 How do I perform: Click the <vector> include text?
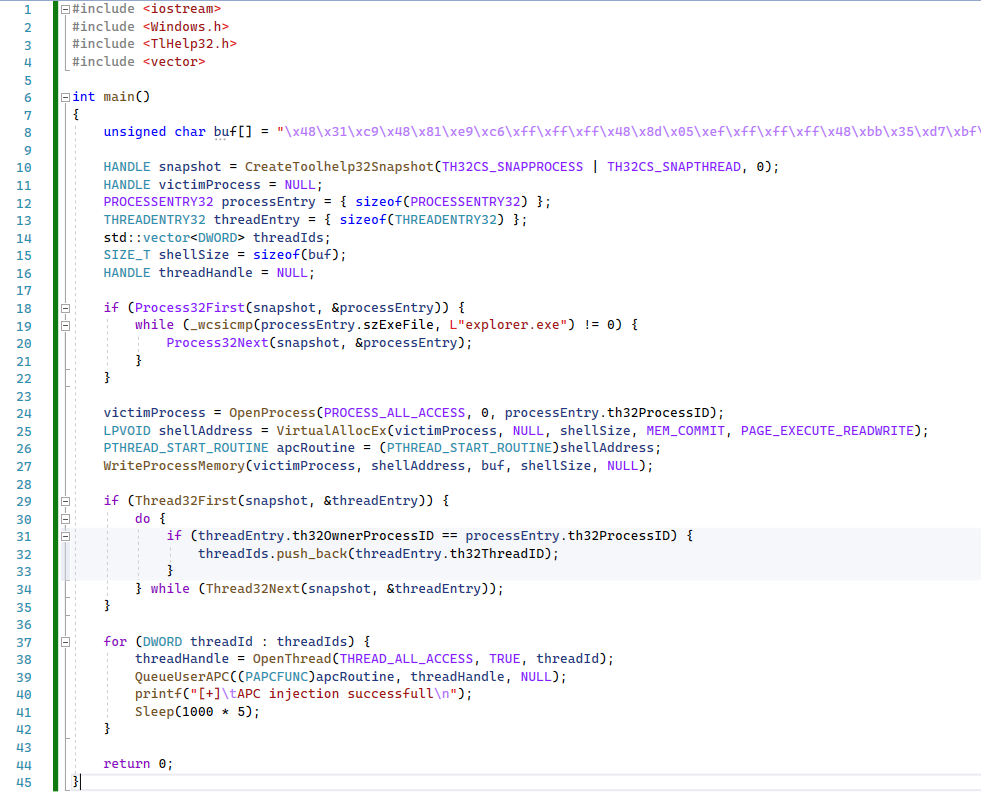pyautogui.click(x=174, y=61)
